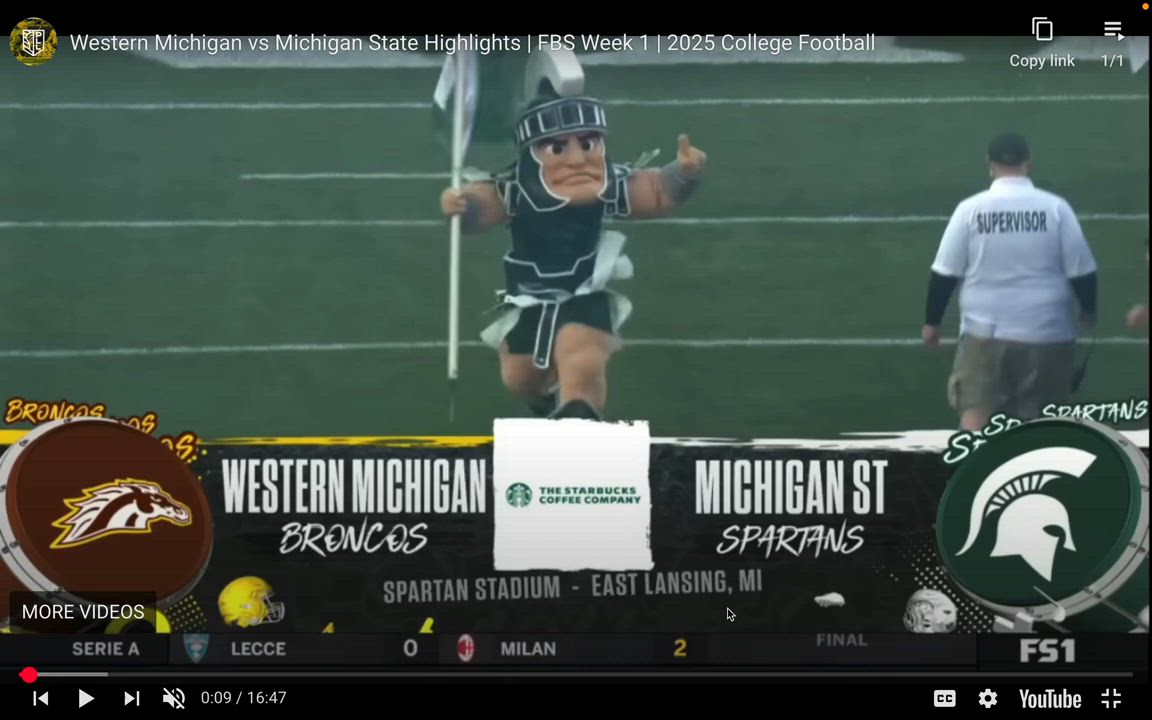Open the settings gear menu

(x=987, y=698)
